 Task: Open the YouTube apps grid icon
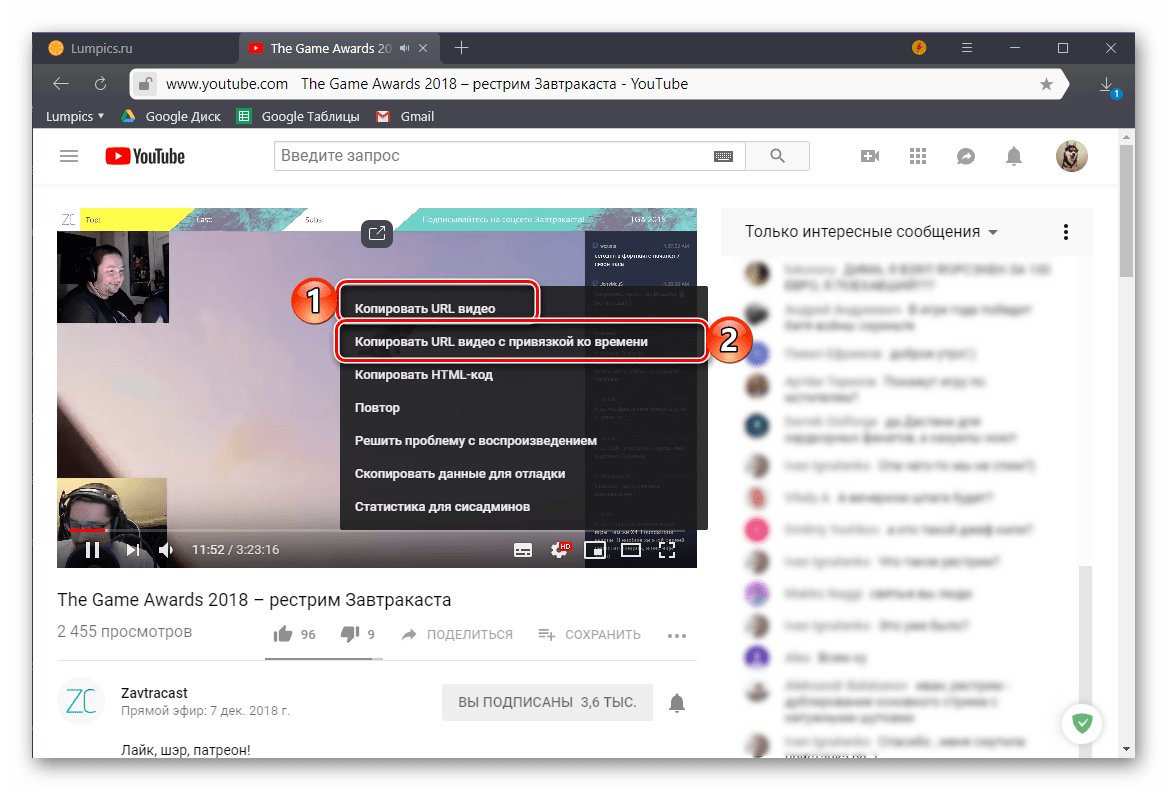918,156
